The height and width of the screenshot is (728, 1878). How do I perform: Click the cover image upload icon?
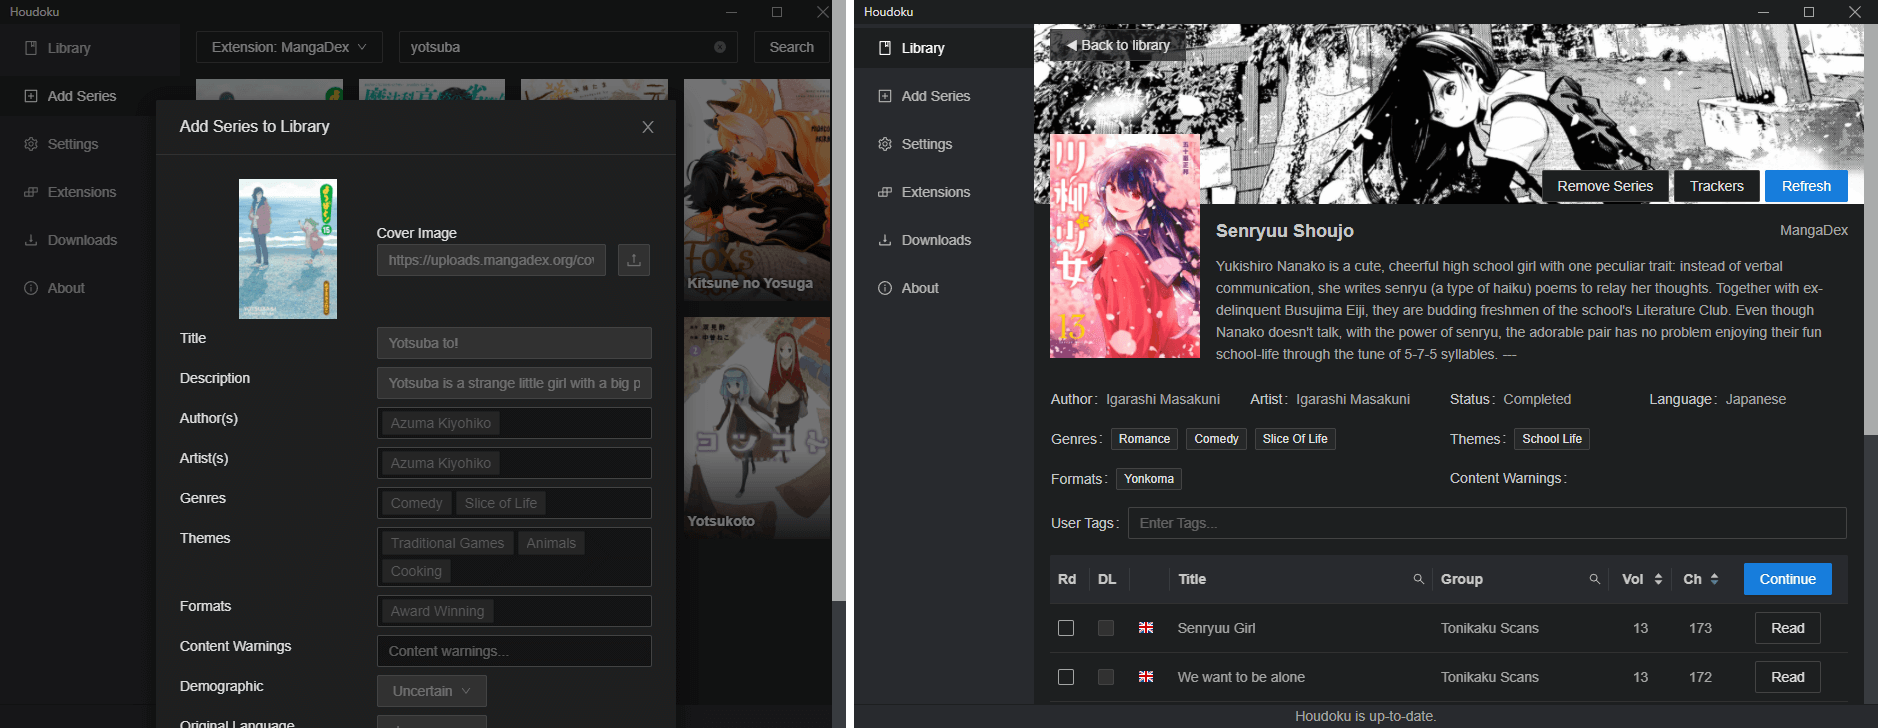tap(634, 260)
